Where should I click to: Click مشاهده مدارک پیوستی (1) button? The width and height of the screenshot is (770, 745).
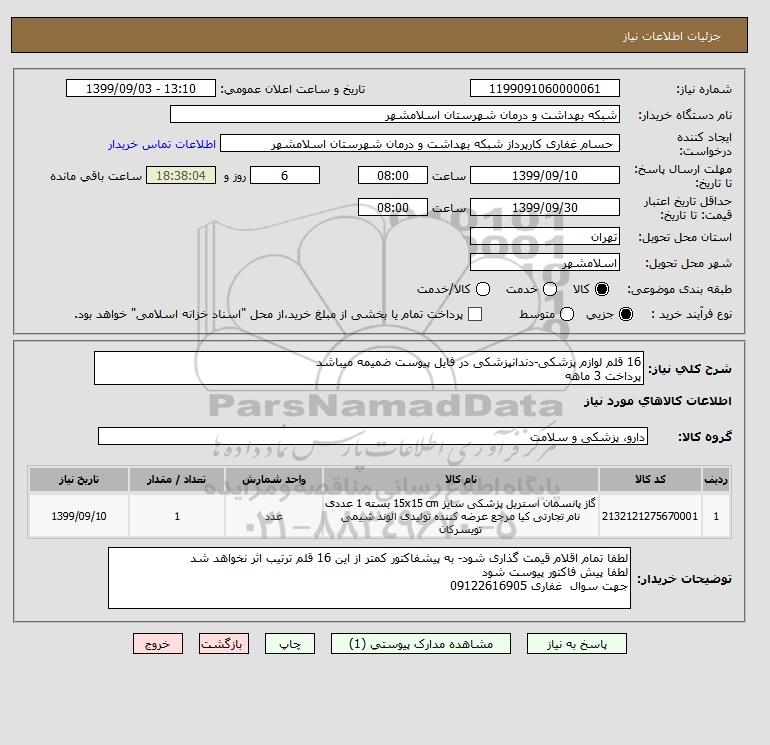[x=421, y=644]
